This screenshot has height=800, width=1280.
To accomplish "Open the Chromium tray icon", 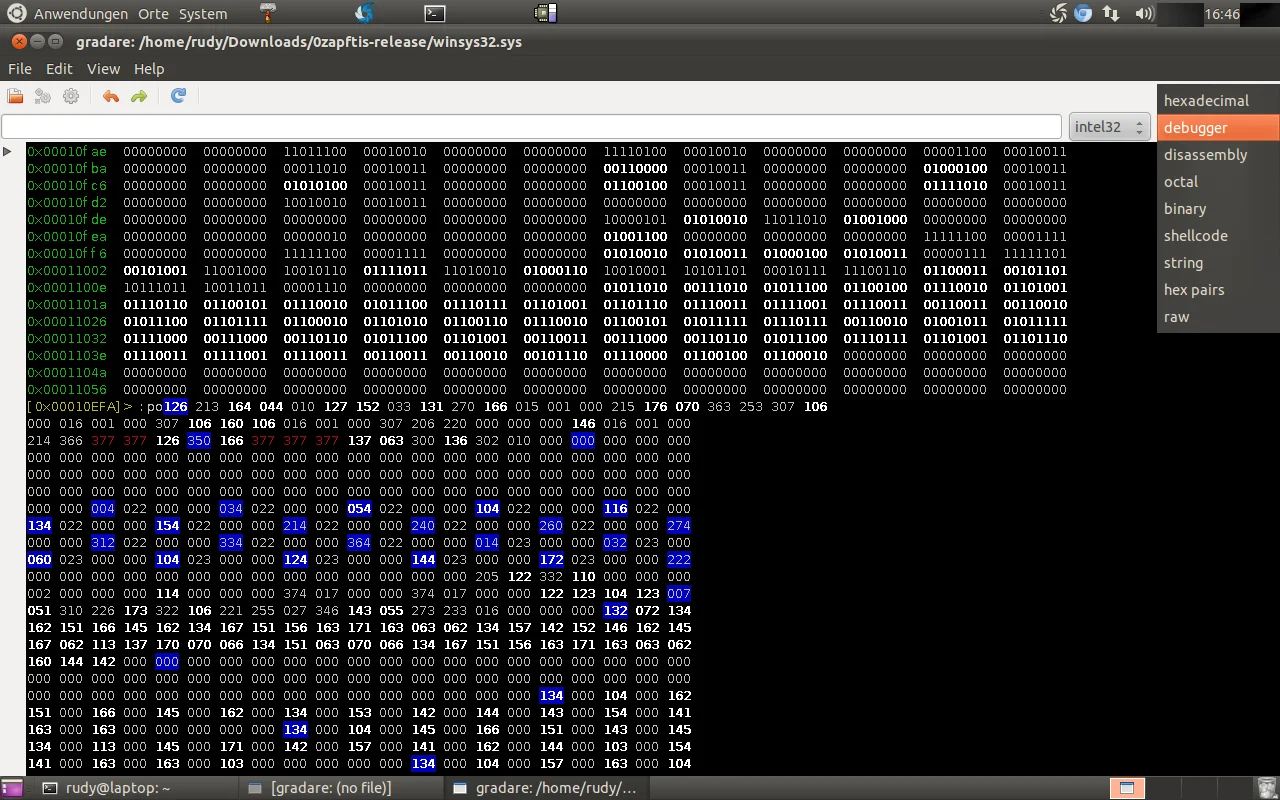I will 1083,13.
